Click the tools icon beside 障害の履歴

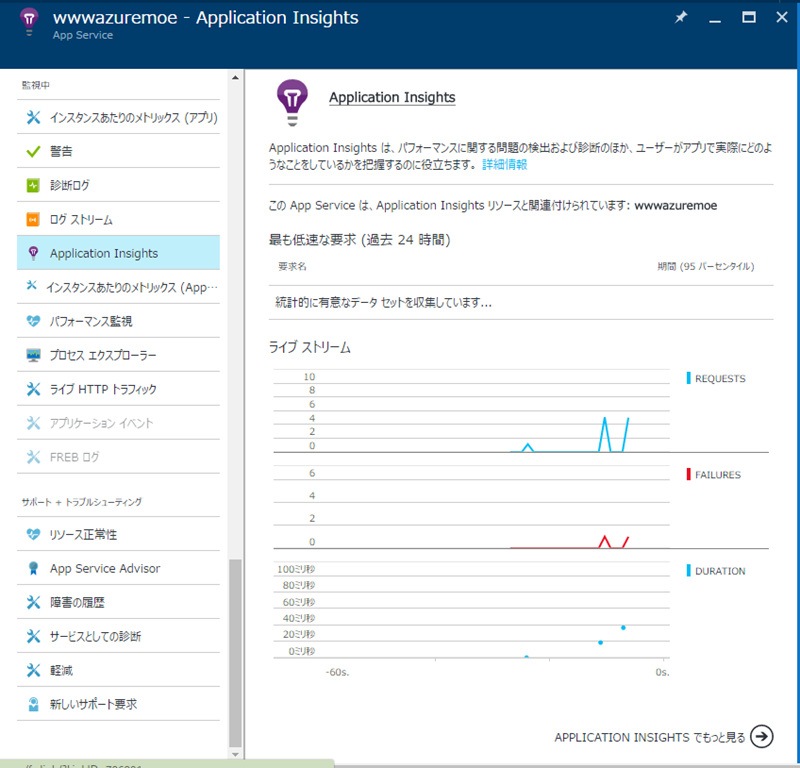[33, 603]
